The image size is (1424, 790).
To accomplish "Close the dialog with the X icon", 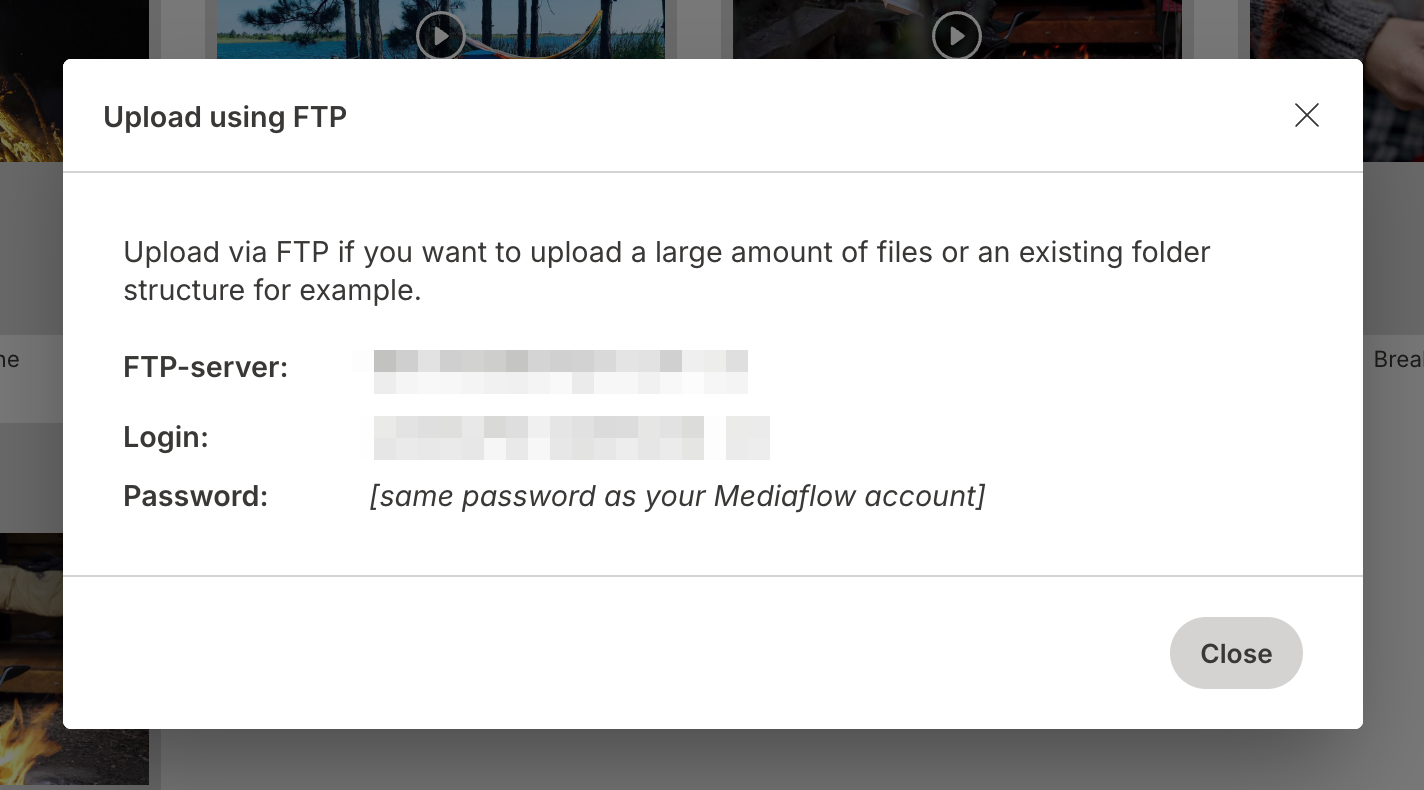I will pyautogui.click(x=1306, y=116).
